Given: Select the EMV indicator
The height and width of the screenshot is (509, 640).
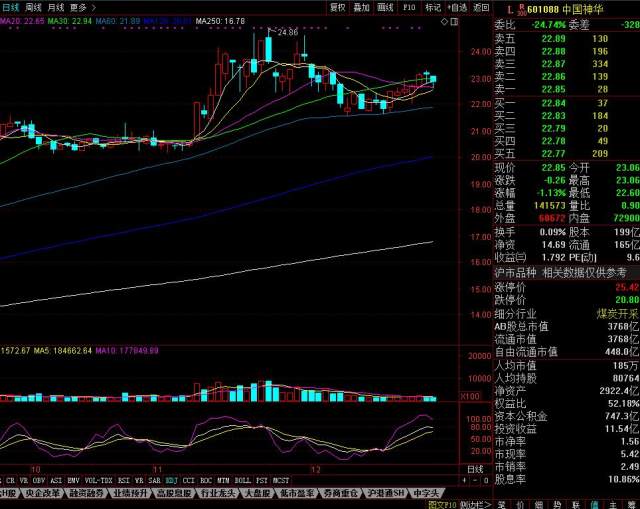Looking at the screenshot, I should point(73,480).
